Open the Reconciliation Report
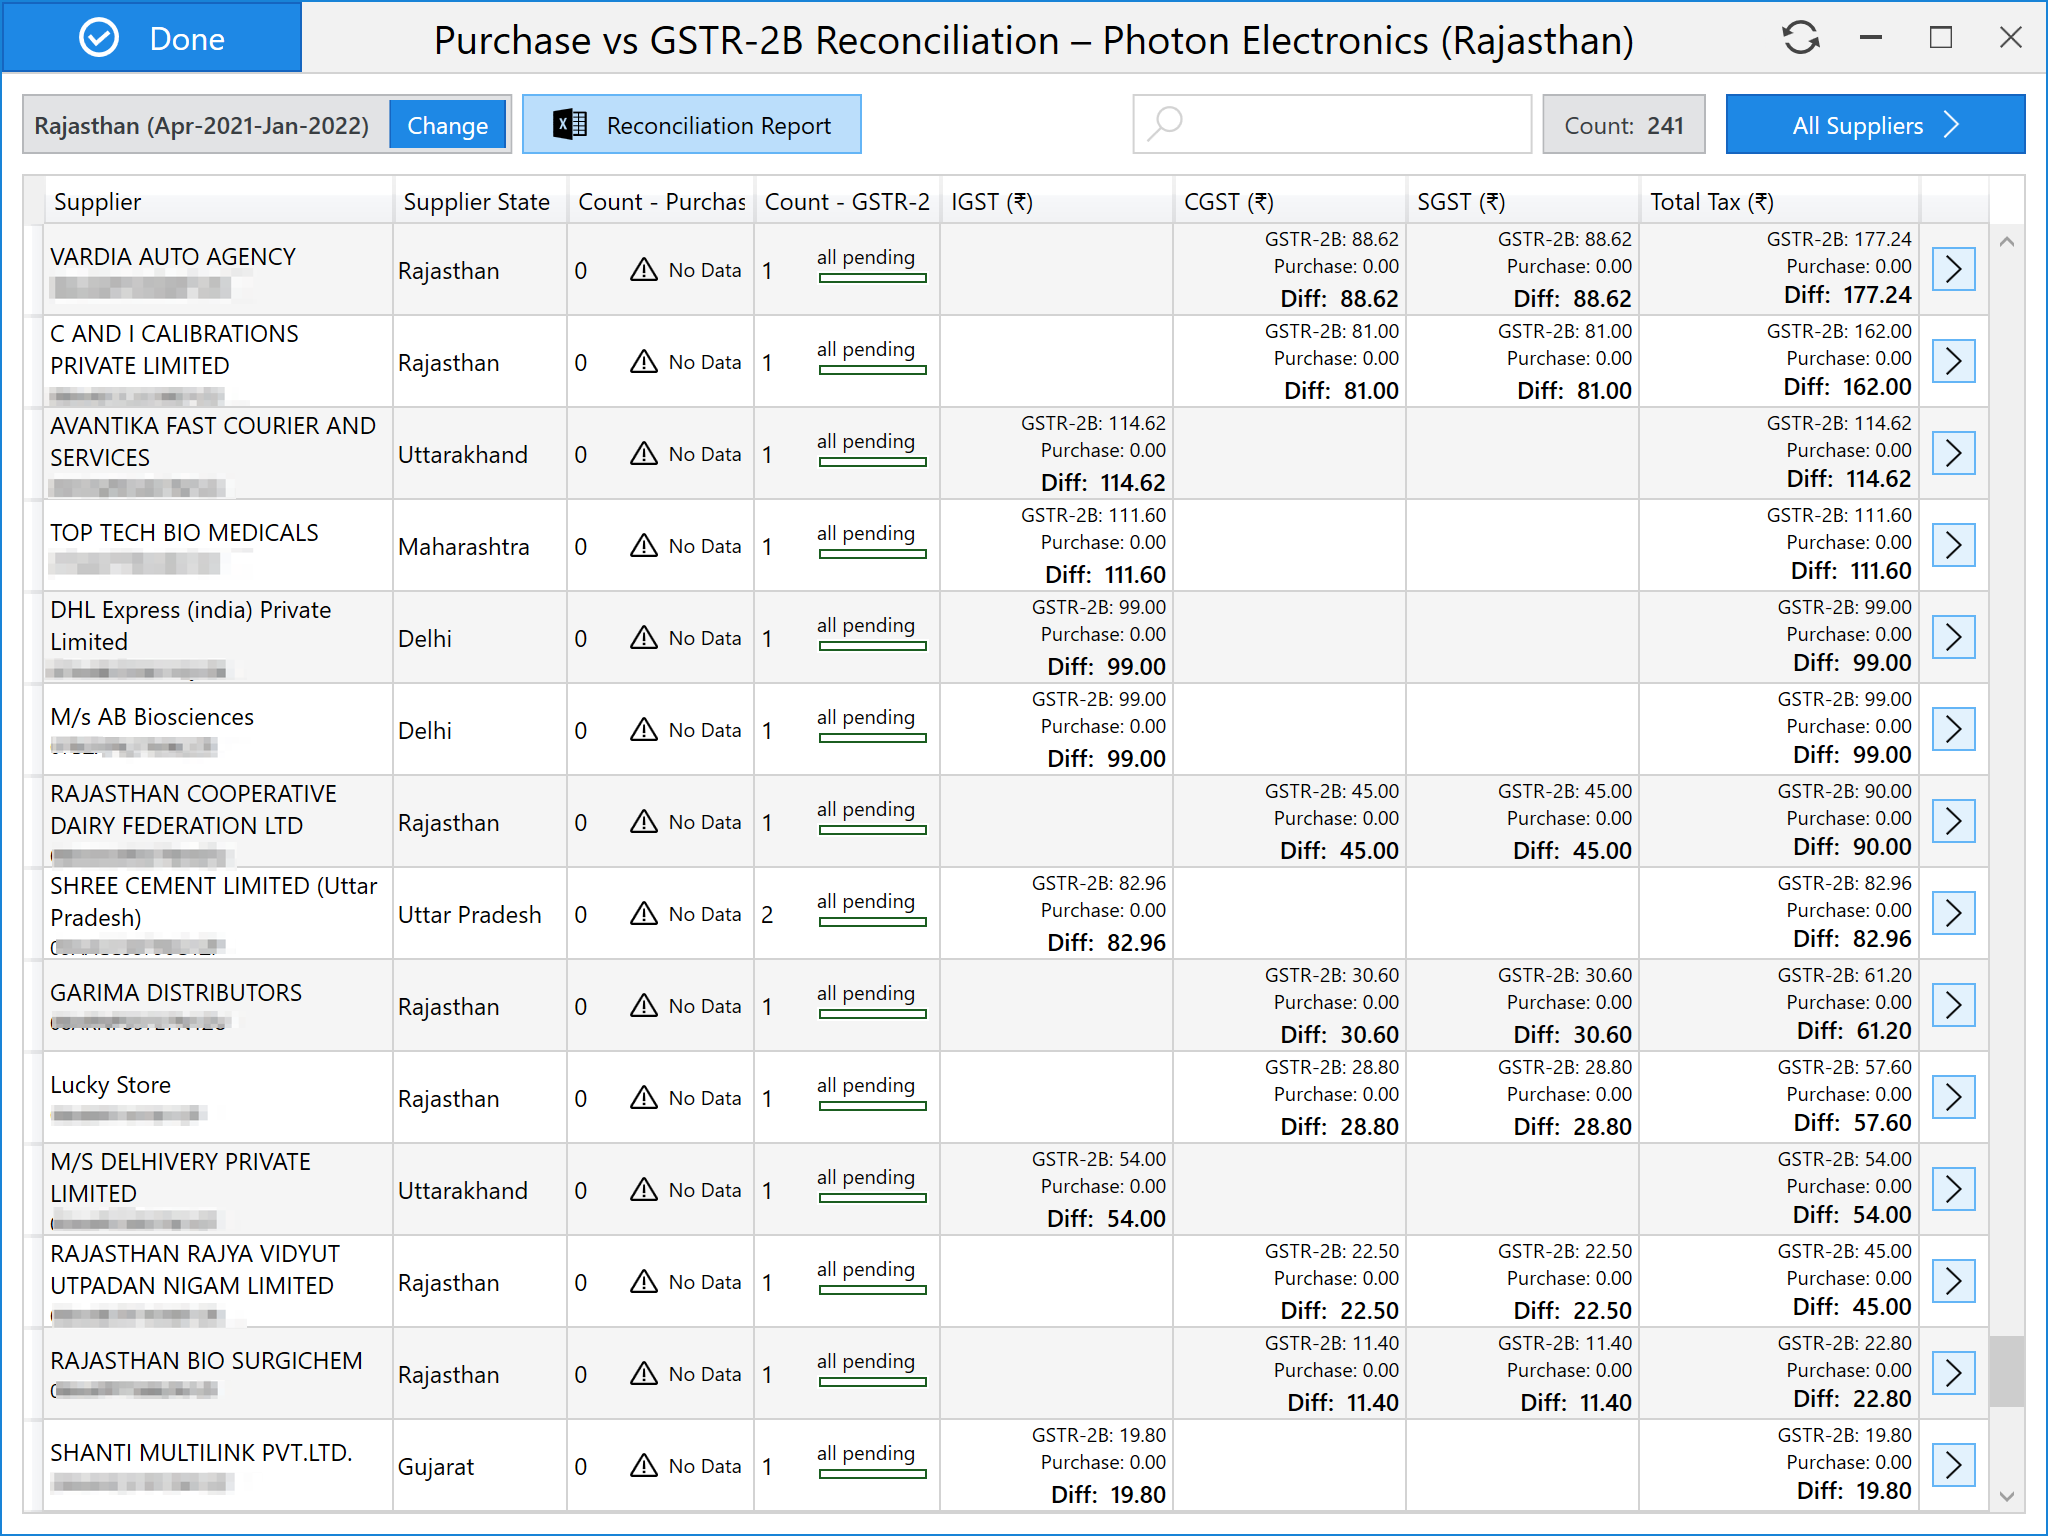The image size is (2048, 1536). click(692, 125)
